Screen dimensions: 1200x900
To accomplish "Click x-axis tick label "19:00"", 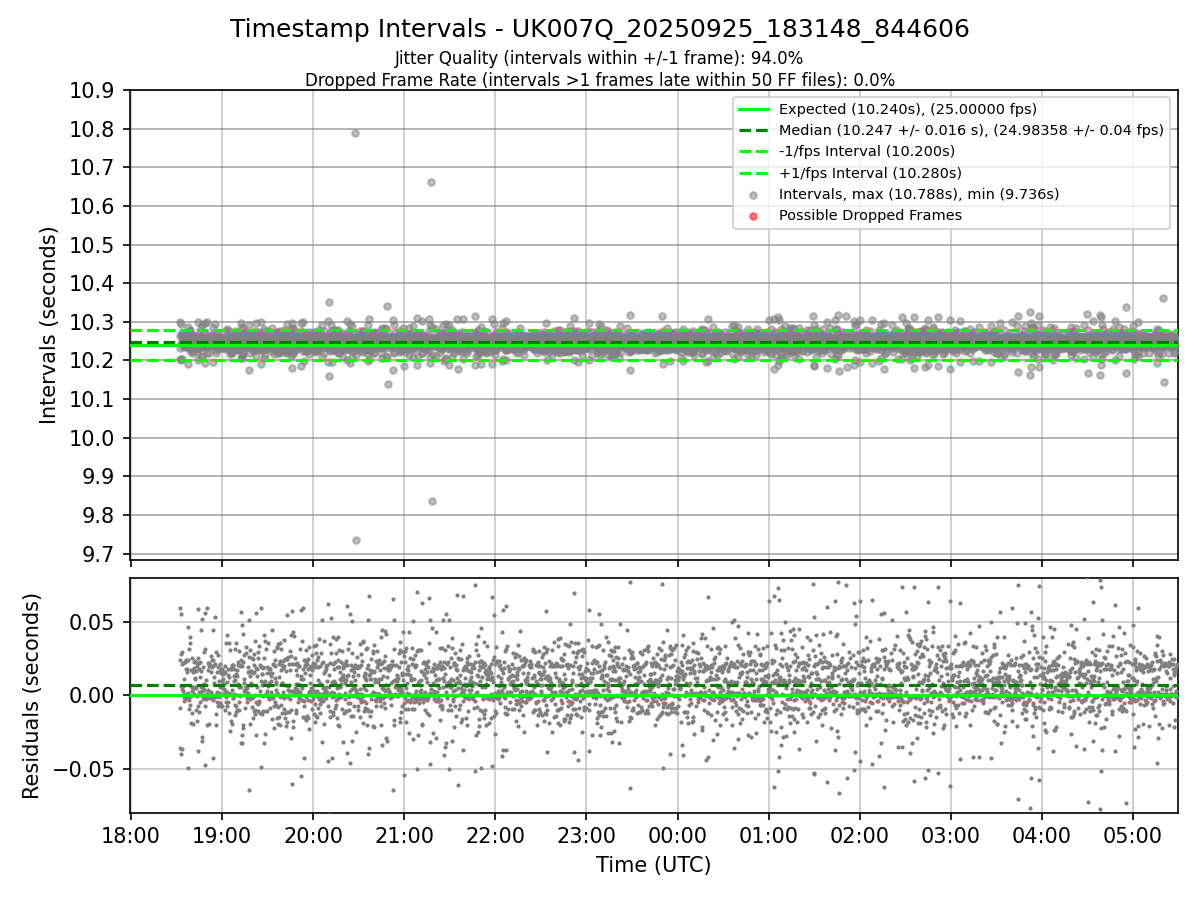I will pyautogui.click(x=221, y=835).
